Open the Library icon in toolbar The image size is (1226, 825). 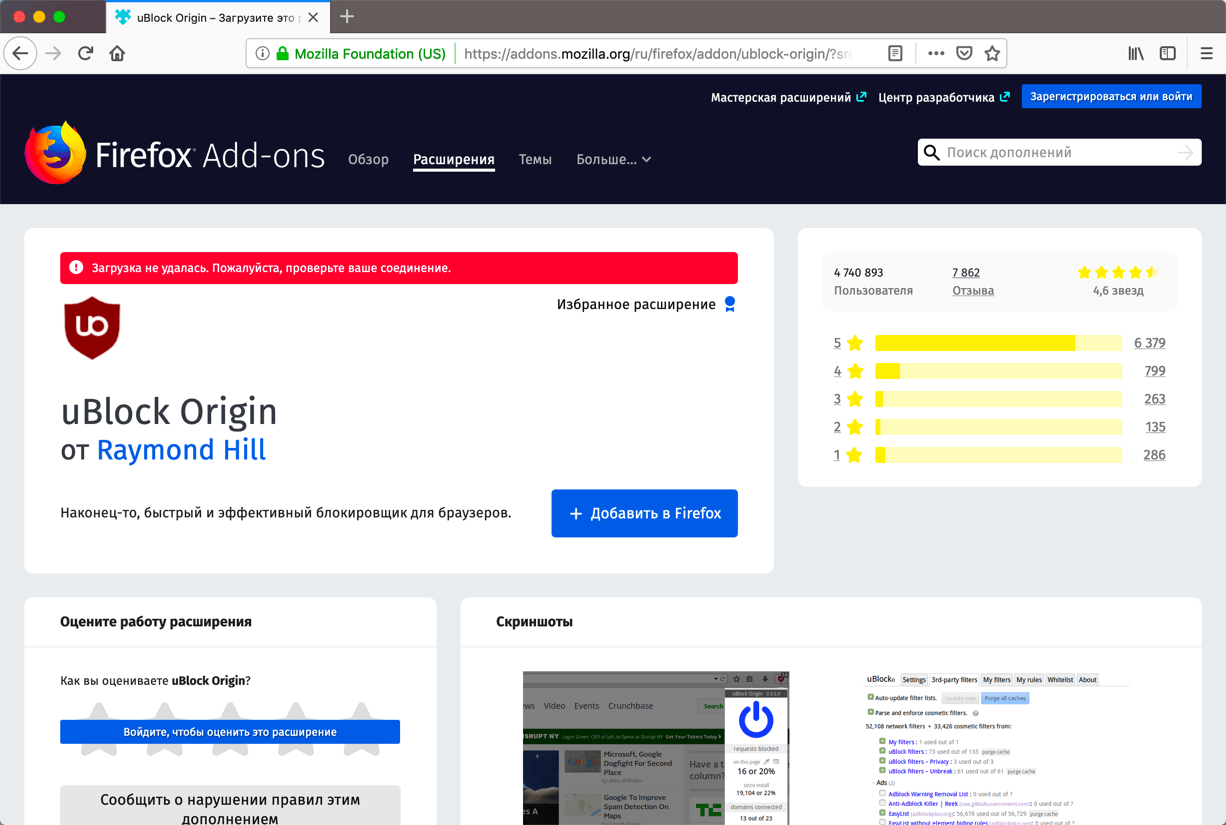pyautogui.click(x=1136, y=54)
